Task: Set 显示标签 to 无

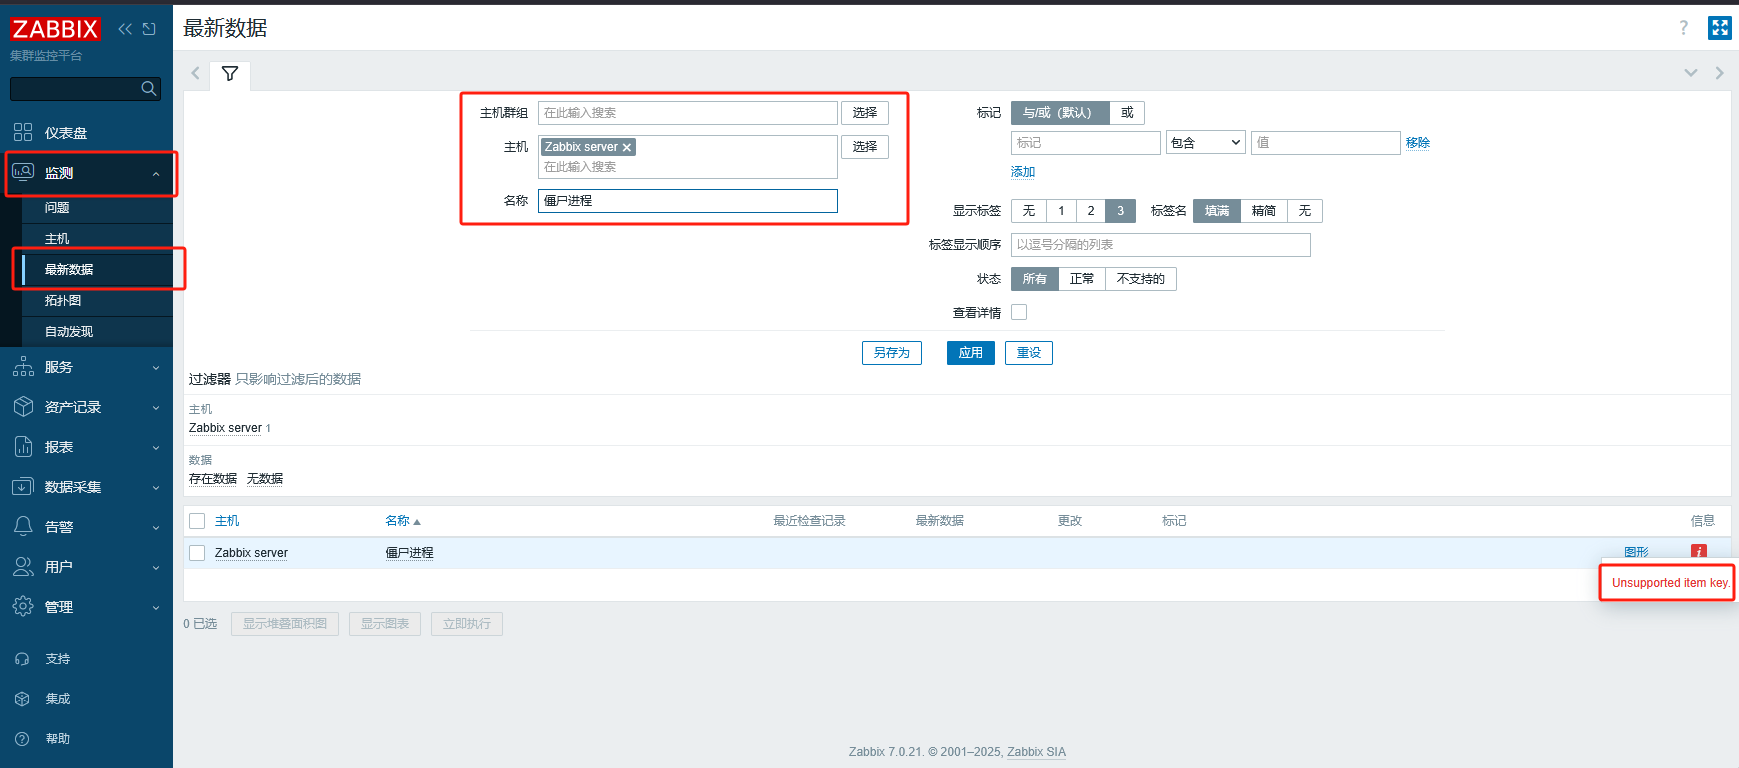Action: point(1029,211)
